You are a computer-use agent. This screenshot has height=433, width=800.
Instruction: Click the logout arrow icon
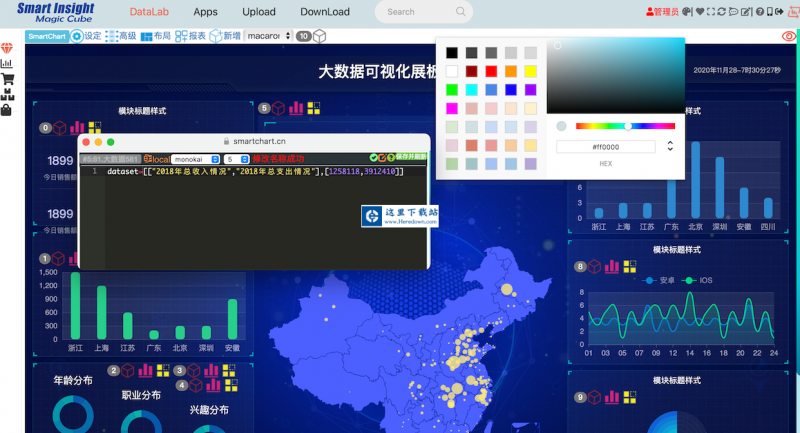pos(779,12)
